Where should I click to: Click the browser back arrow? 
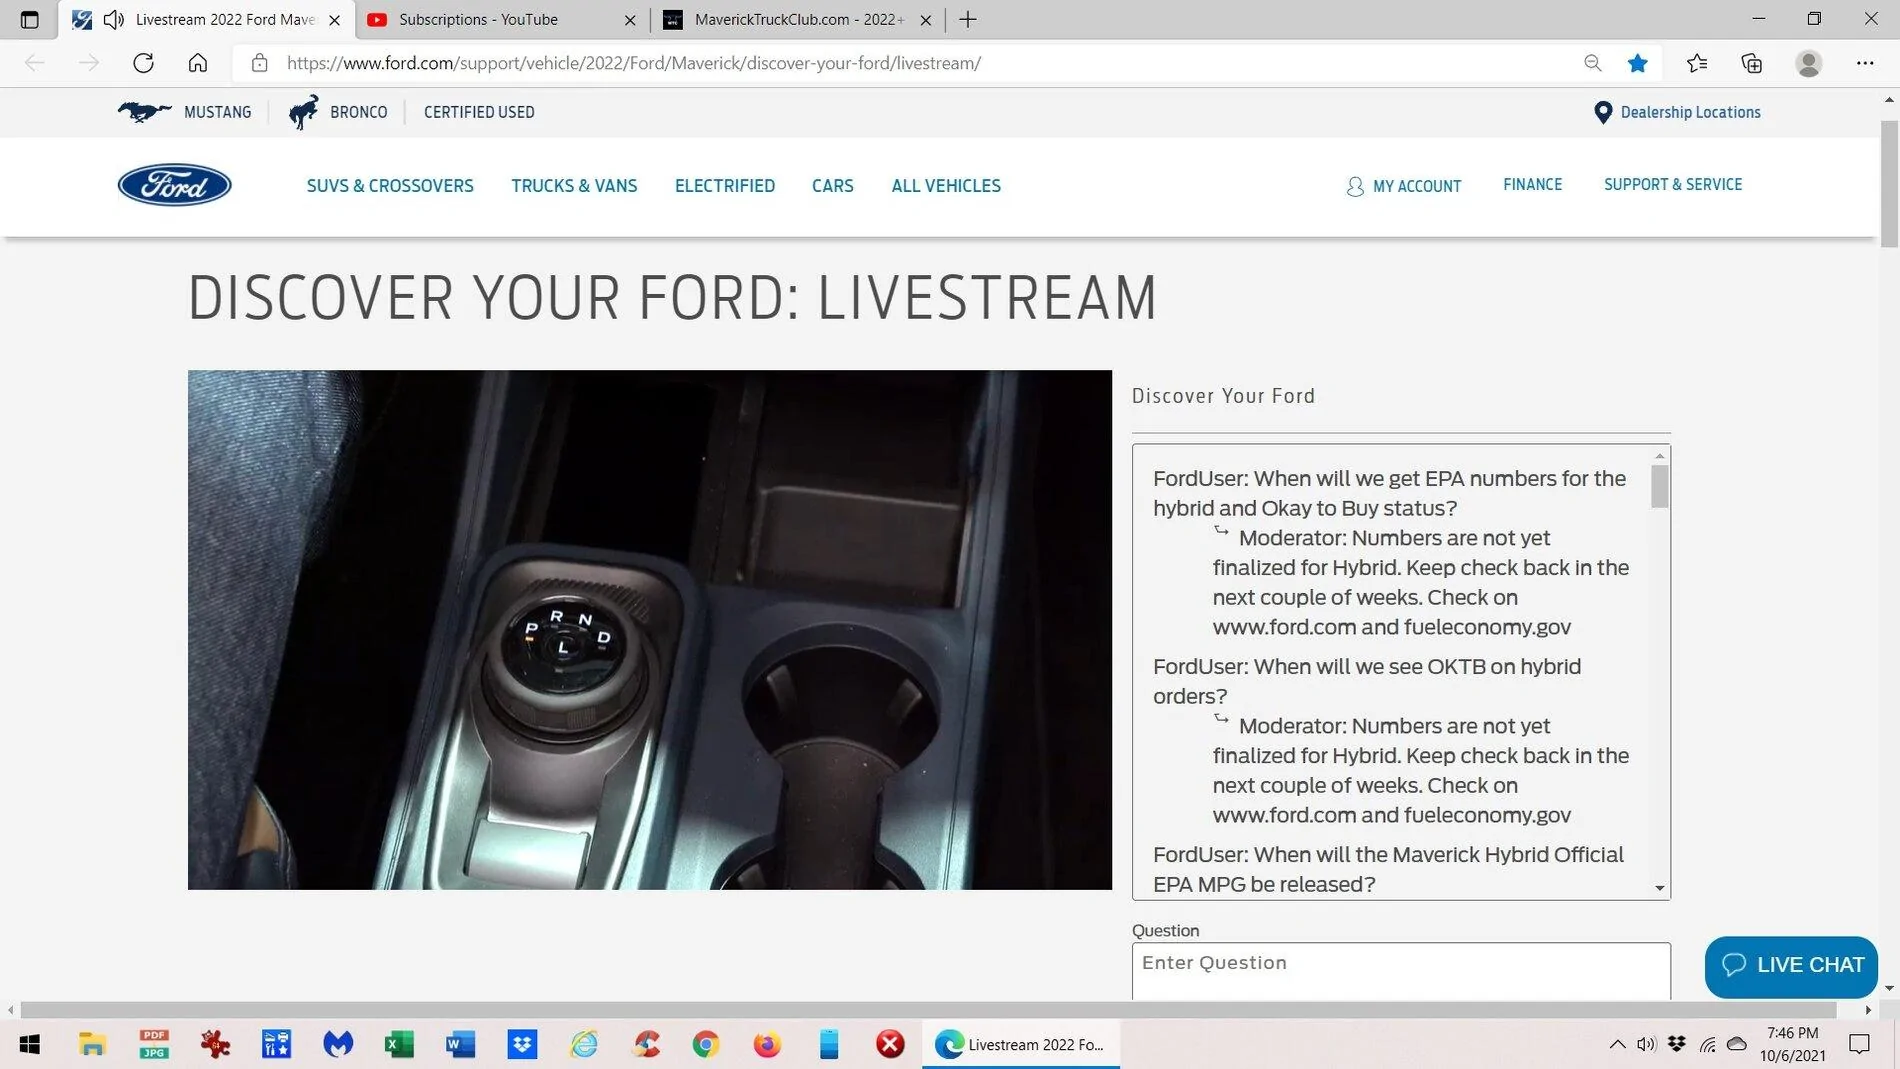click(x=35, y=63)
